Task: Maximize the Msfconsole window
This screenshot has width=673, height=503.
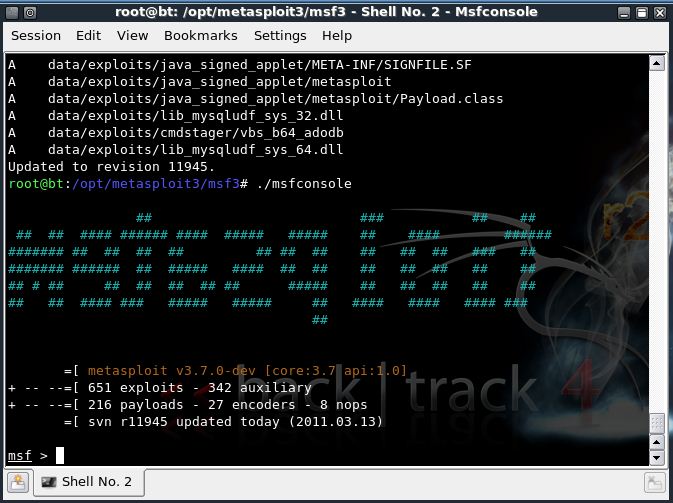Action: 642,13
